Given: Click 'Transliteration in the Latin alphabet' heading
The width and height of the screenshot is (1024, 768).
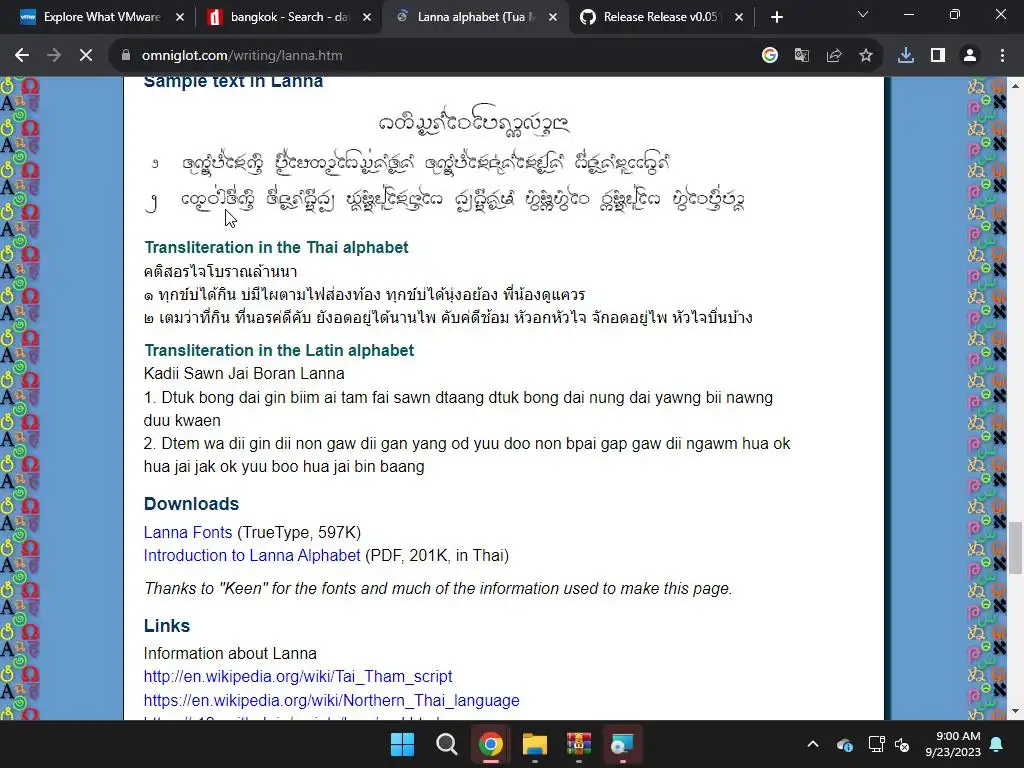Looking at the screenshot, I should click(279, 350).
